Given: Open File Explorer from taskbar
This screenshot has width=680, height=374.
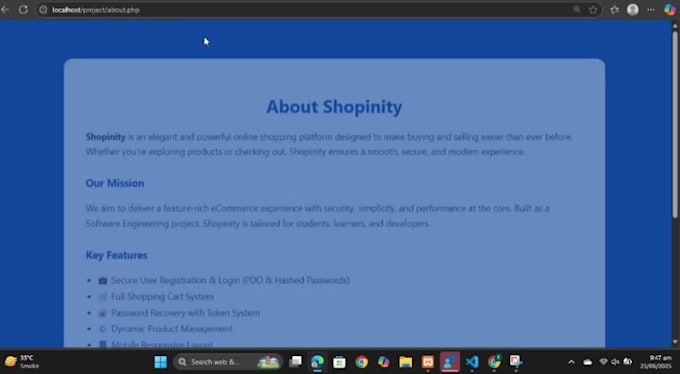Looking at the screenshot, I should 406,362.
